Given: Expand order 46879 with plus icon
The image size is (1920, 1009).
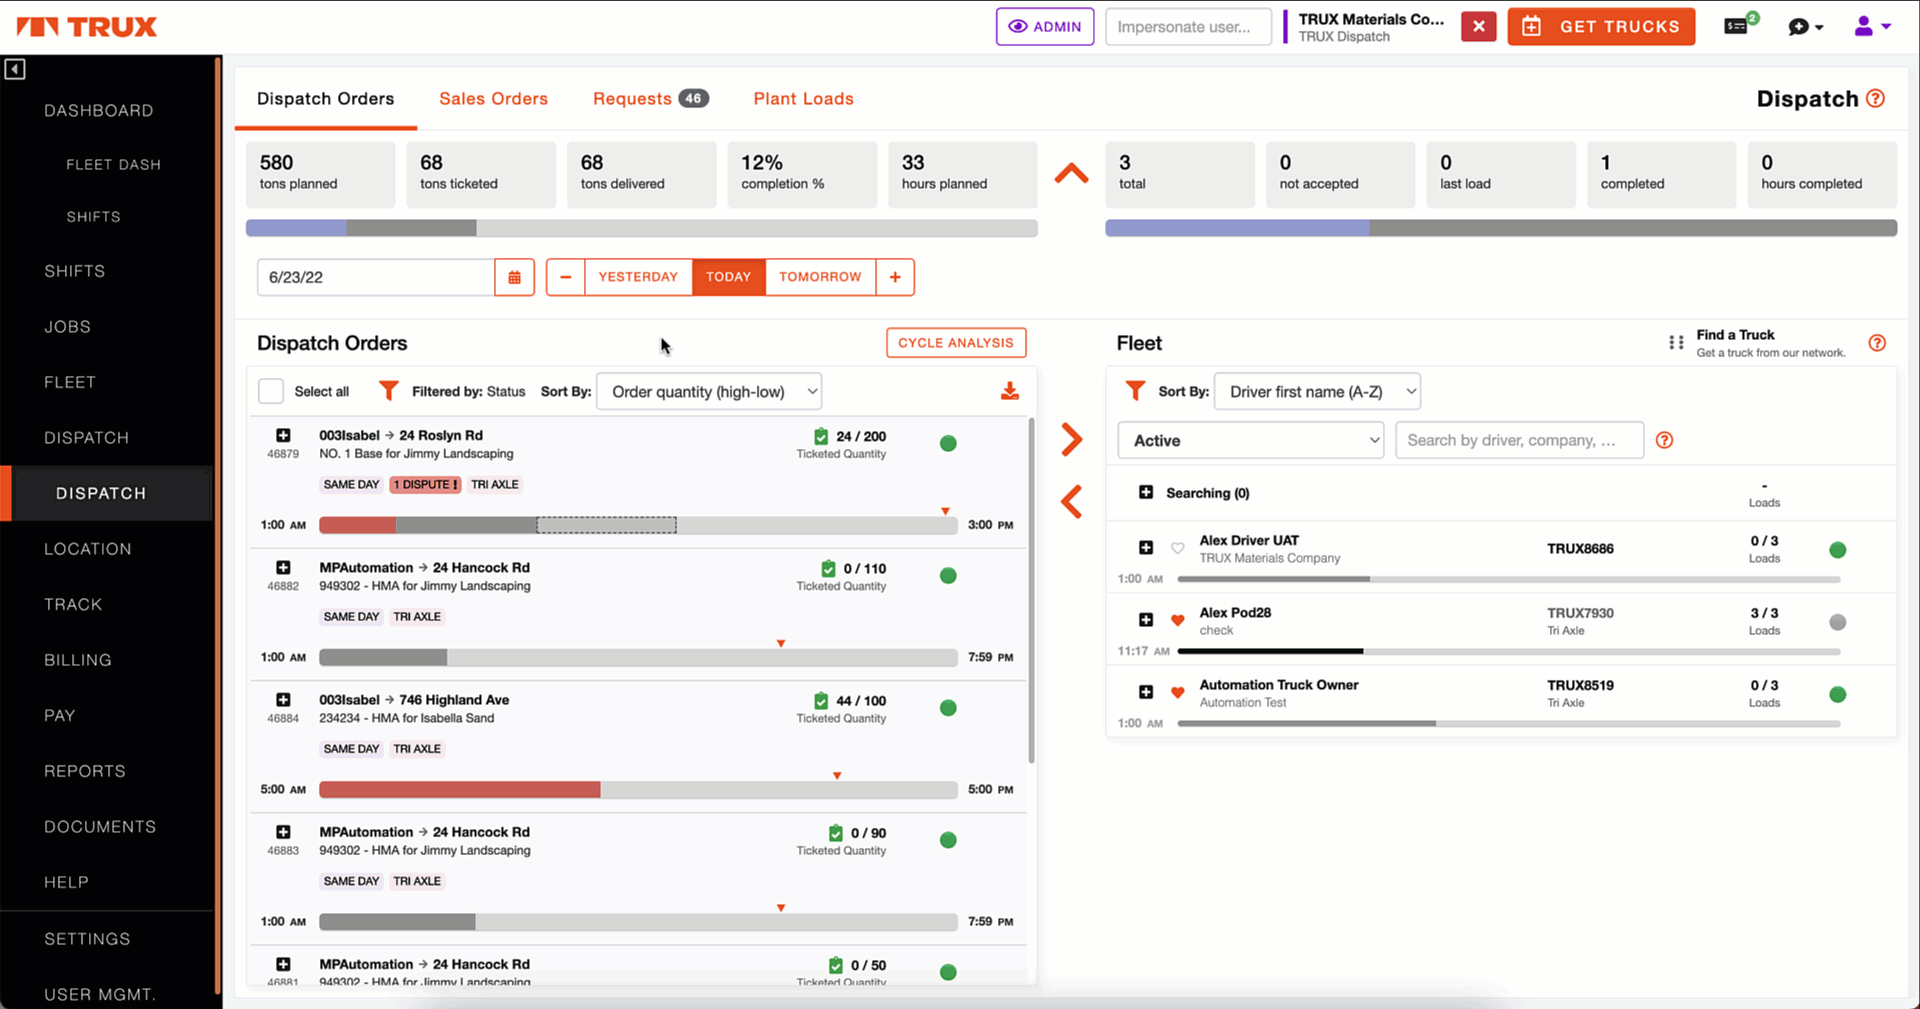Looking at the screenshot, I should click(x=283, y=435).
